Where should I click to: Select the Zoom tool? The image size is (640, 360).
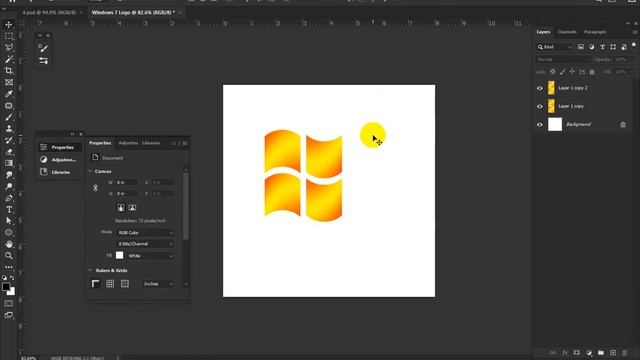(x=9, y=256)
